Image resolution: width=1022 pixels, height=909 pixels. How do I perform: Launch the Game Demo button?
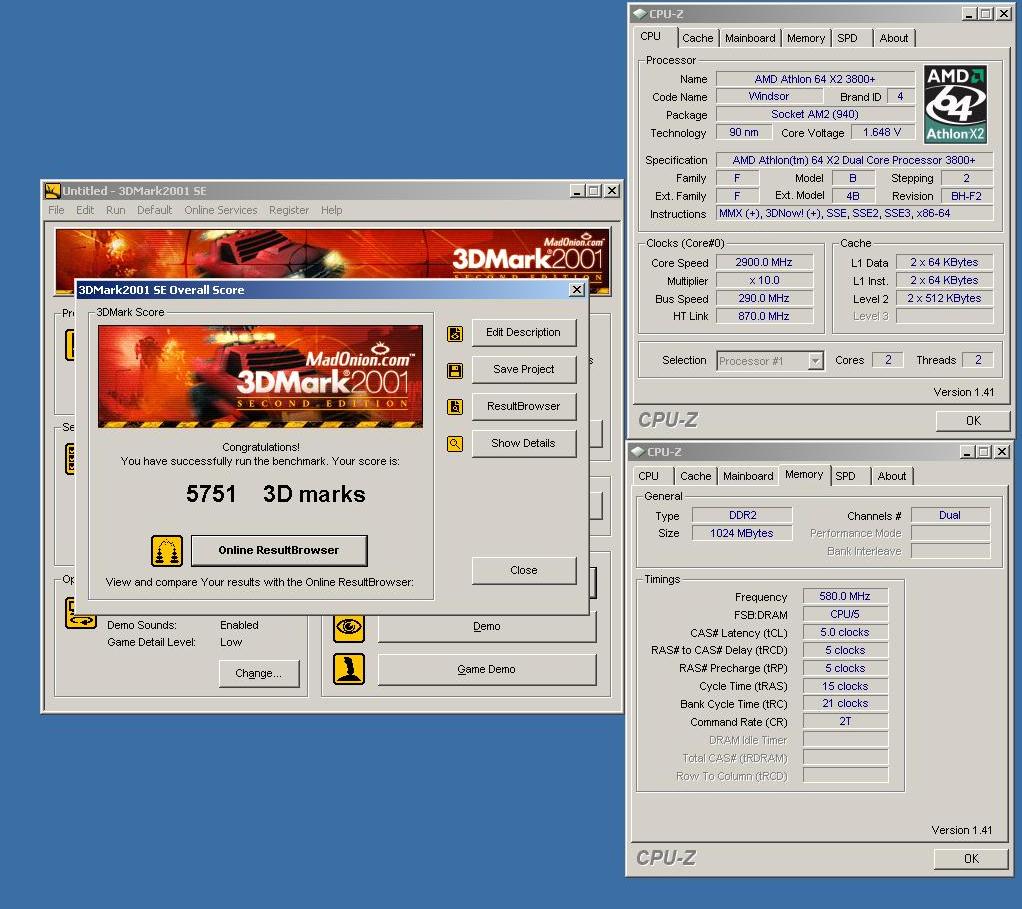487,669
